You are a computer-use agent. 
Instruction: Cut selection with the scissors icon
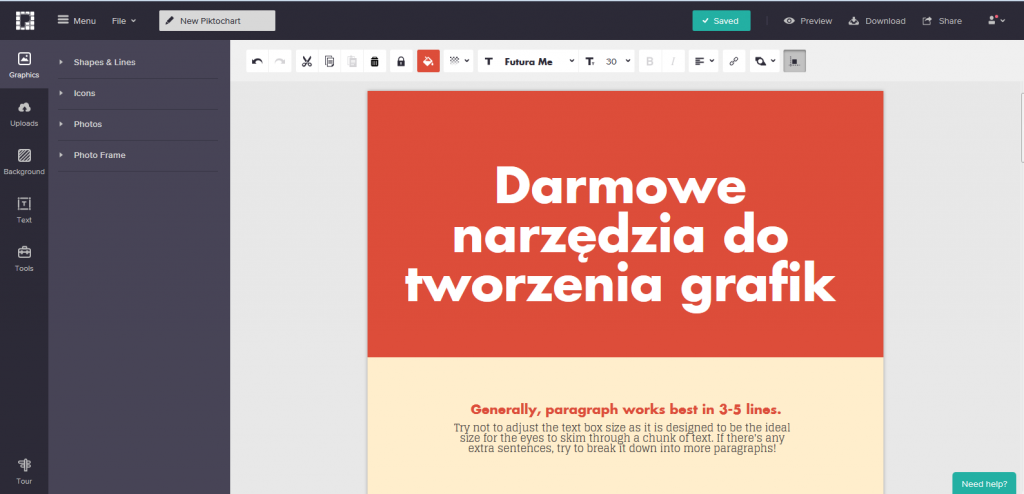point(307,62)
